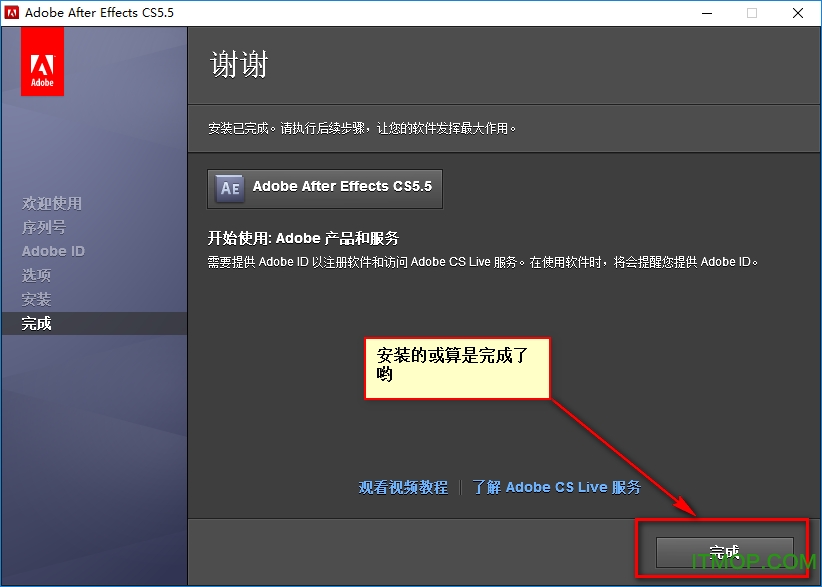822x587 pixels.
Task: Minimize the installer window
Action: pyautogui.click(x=706, y=13)
